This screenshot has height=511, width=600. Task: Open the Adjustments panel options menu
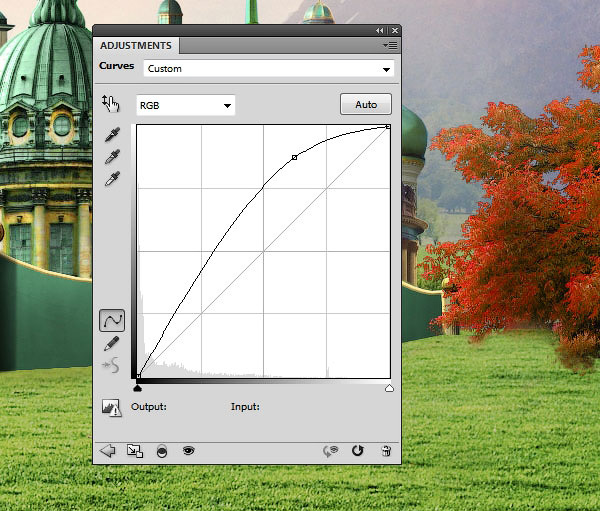coord(389,46)
